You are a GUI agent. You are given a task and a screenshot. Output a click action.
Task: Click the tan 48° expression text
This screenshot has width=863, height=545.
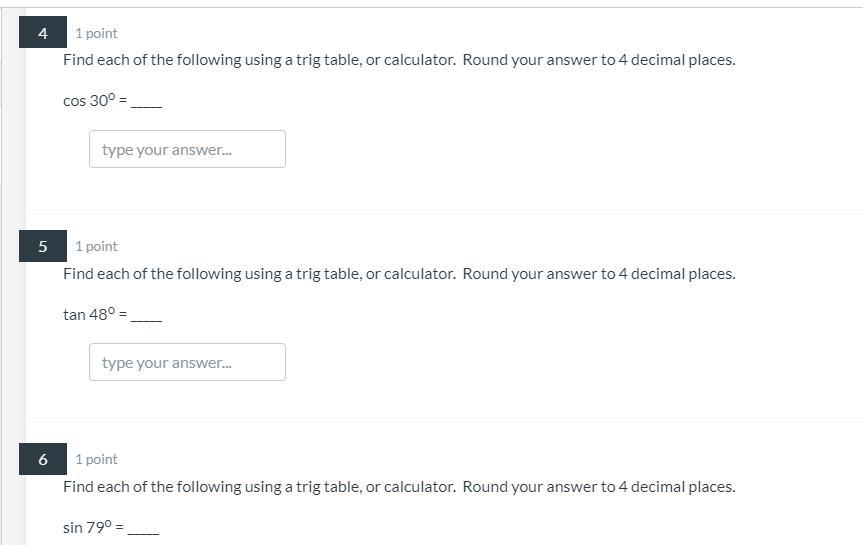pyautogui.click(x=89, y=314)
